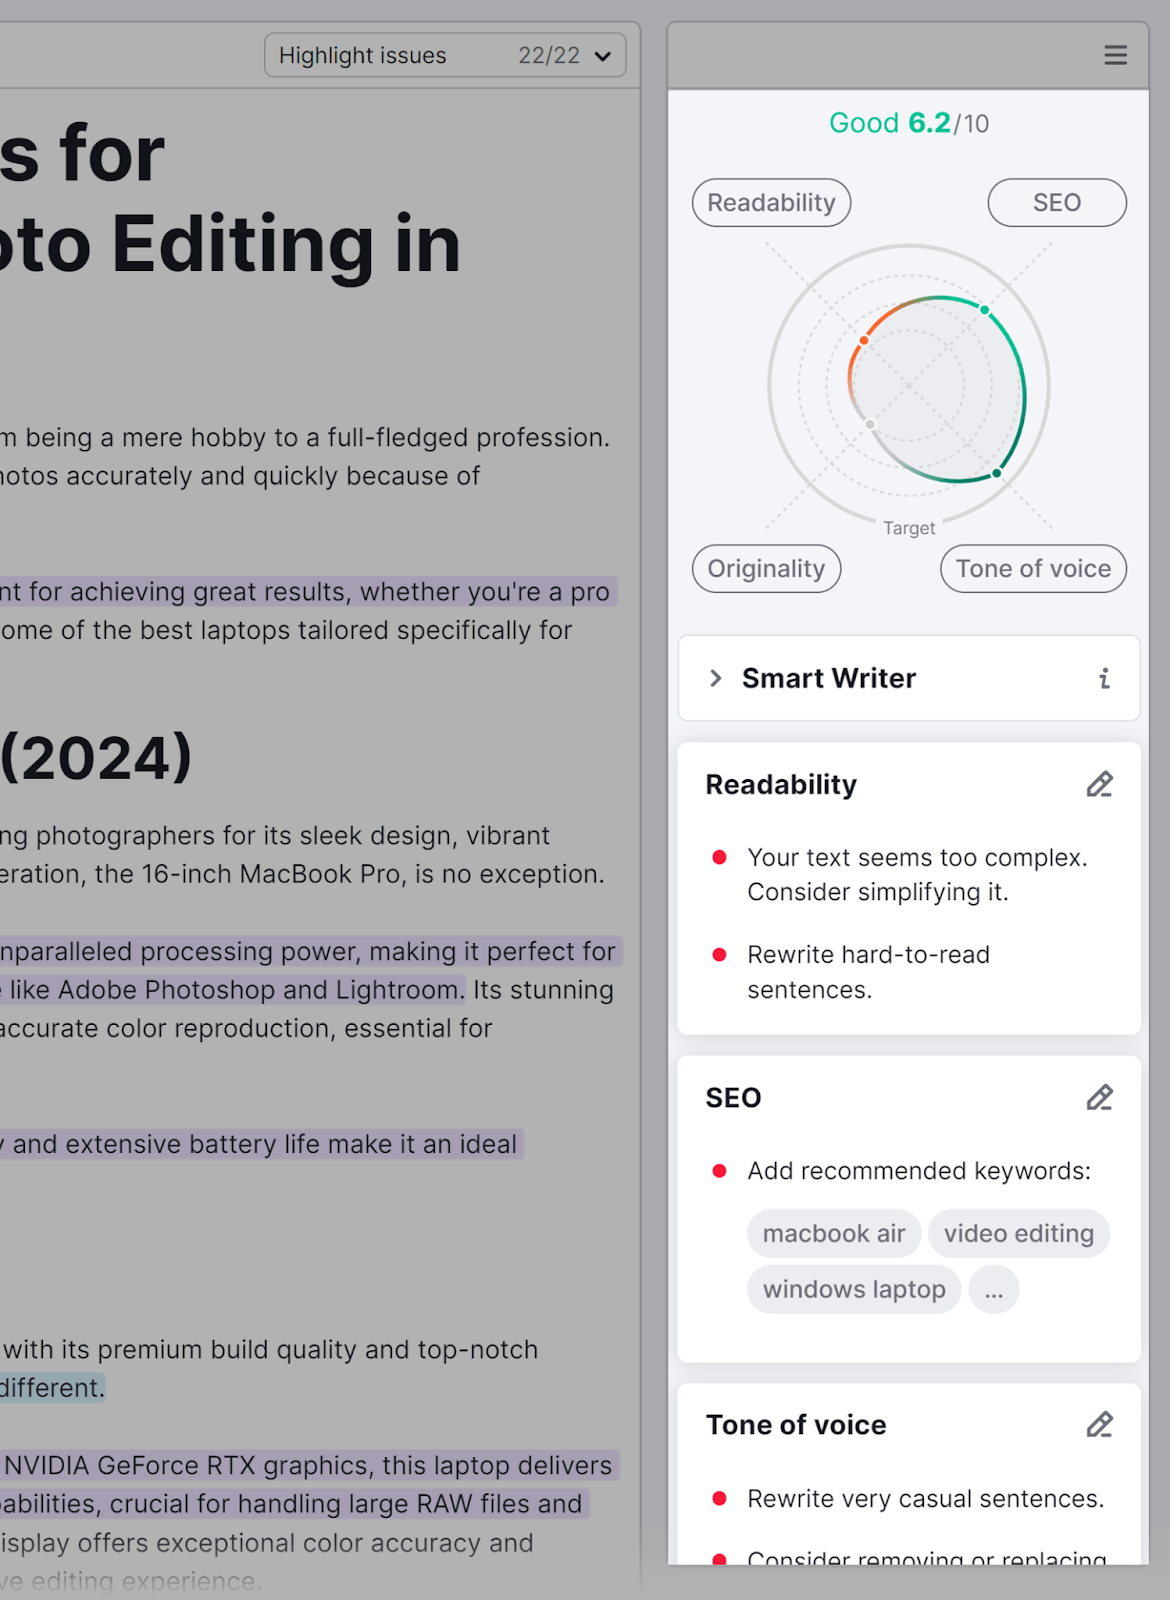Add the 'windows laptop' recommended keyword
1170x1600 pixels.
(x=853, y=1290)
